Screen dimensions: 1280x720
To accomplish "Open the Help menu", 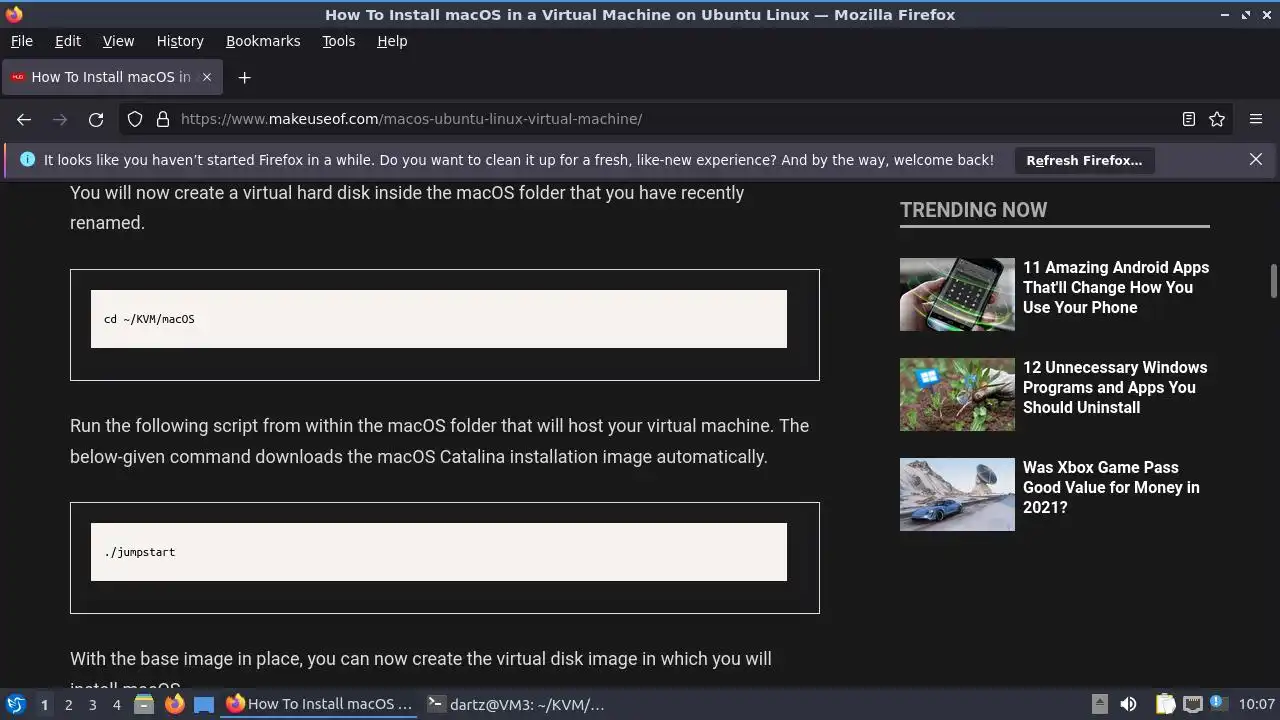I will pos(392,41).
